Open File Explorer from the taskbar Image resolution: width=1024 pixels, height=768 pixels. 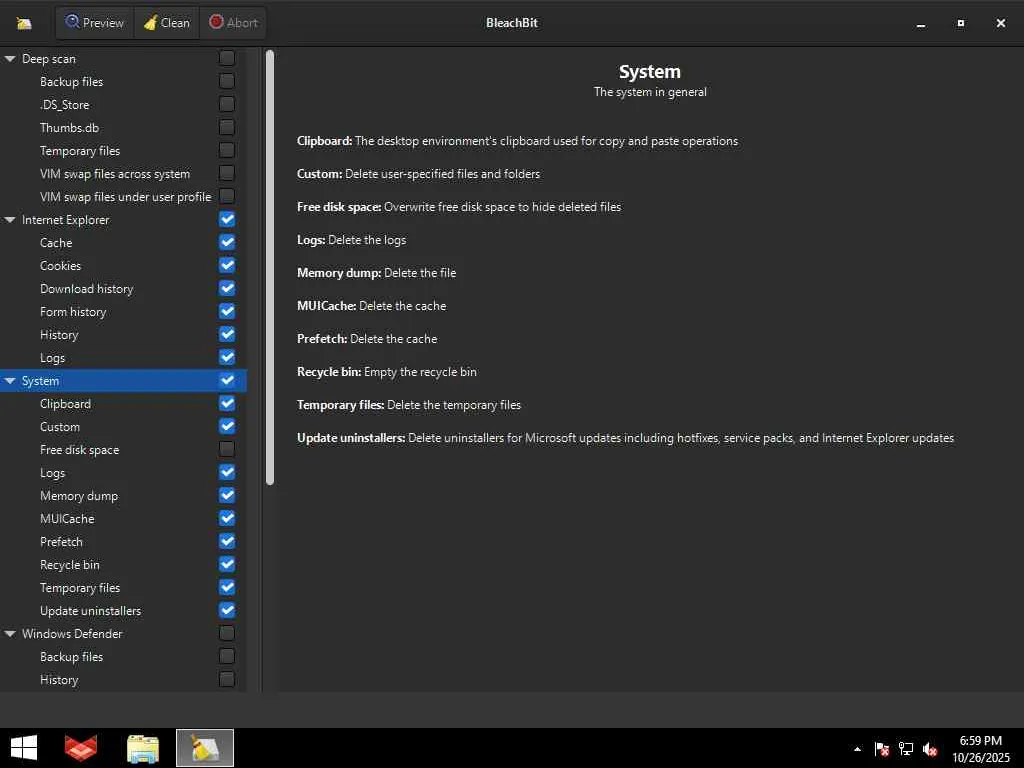point(143,748)
